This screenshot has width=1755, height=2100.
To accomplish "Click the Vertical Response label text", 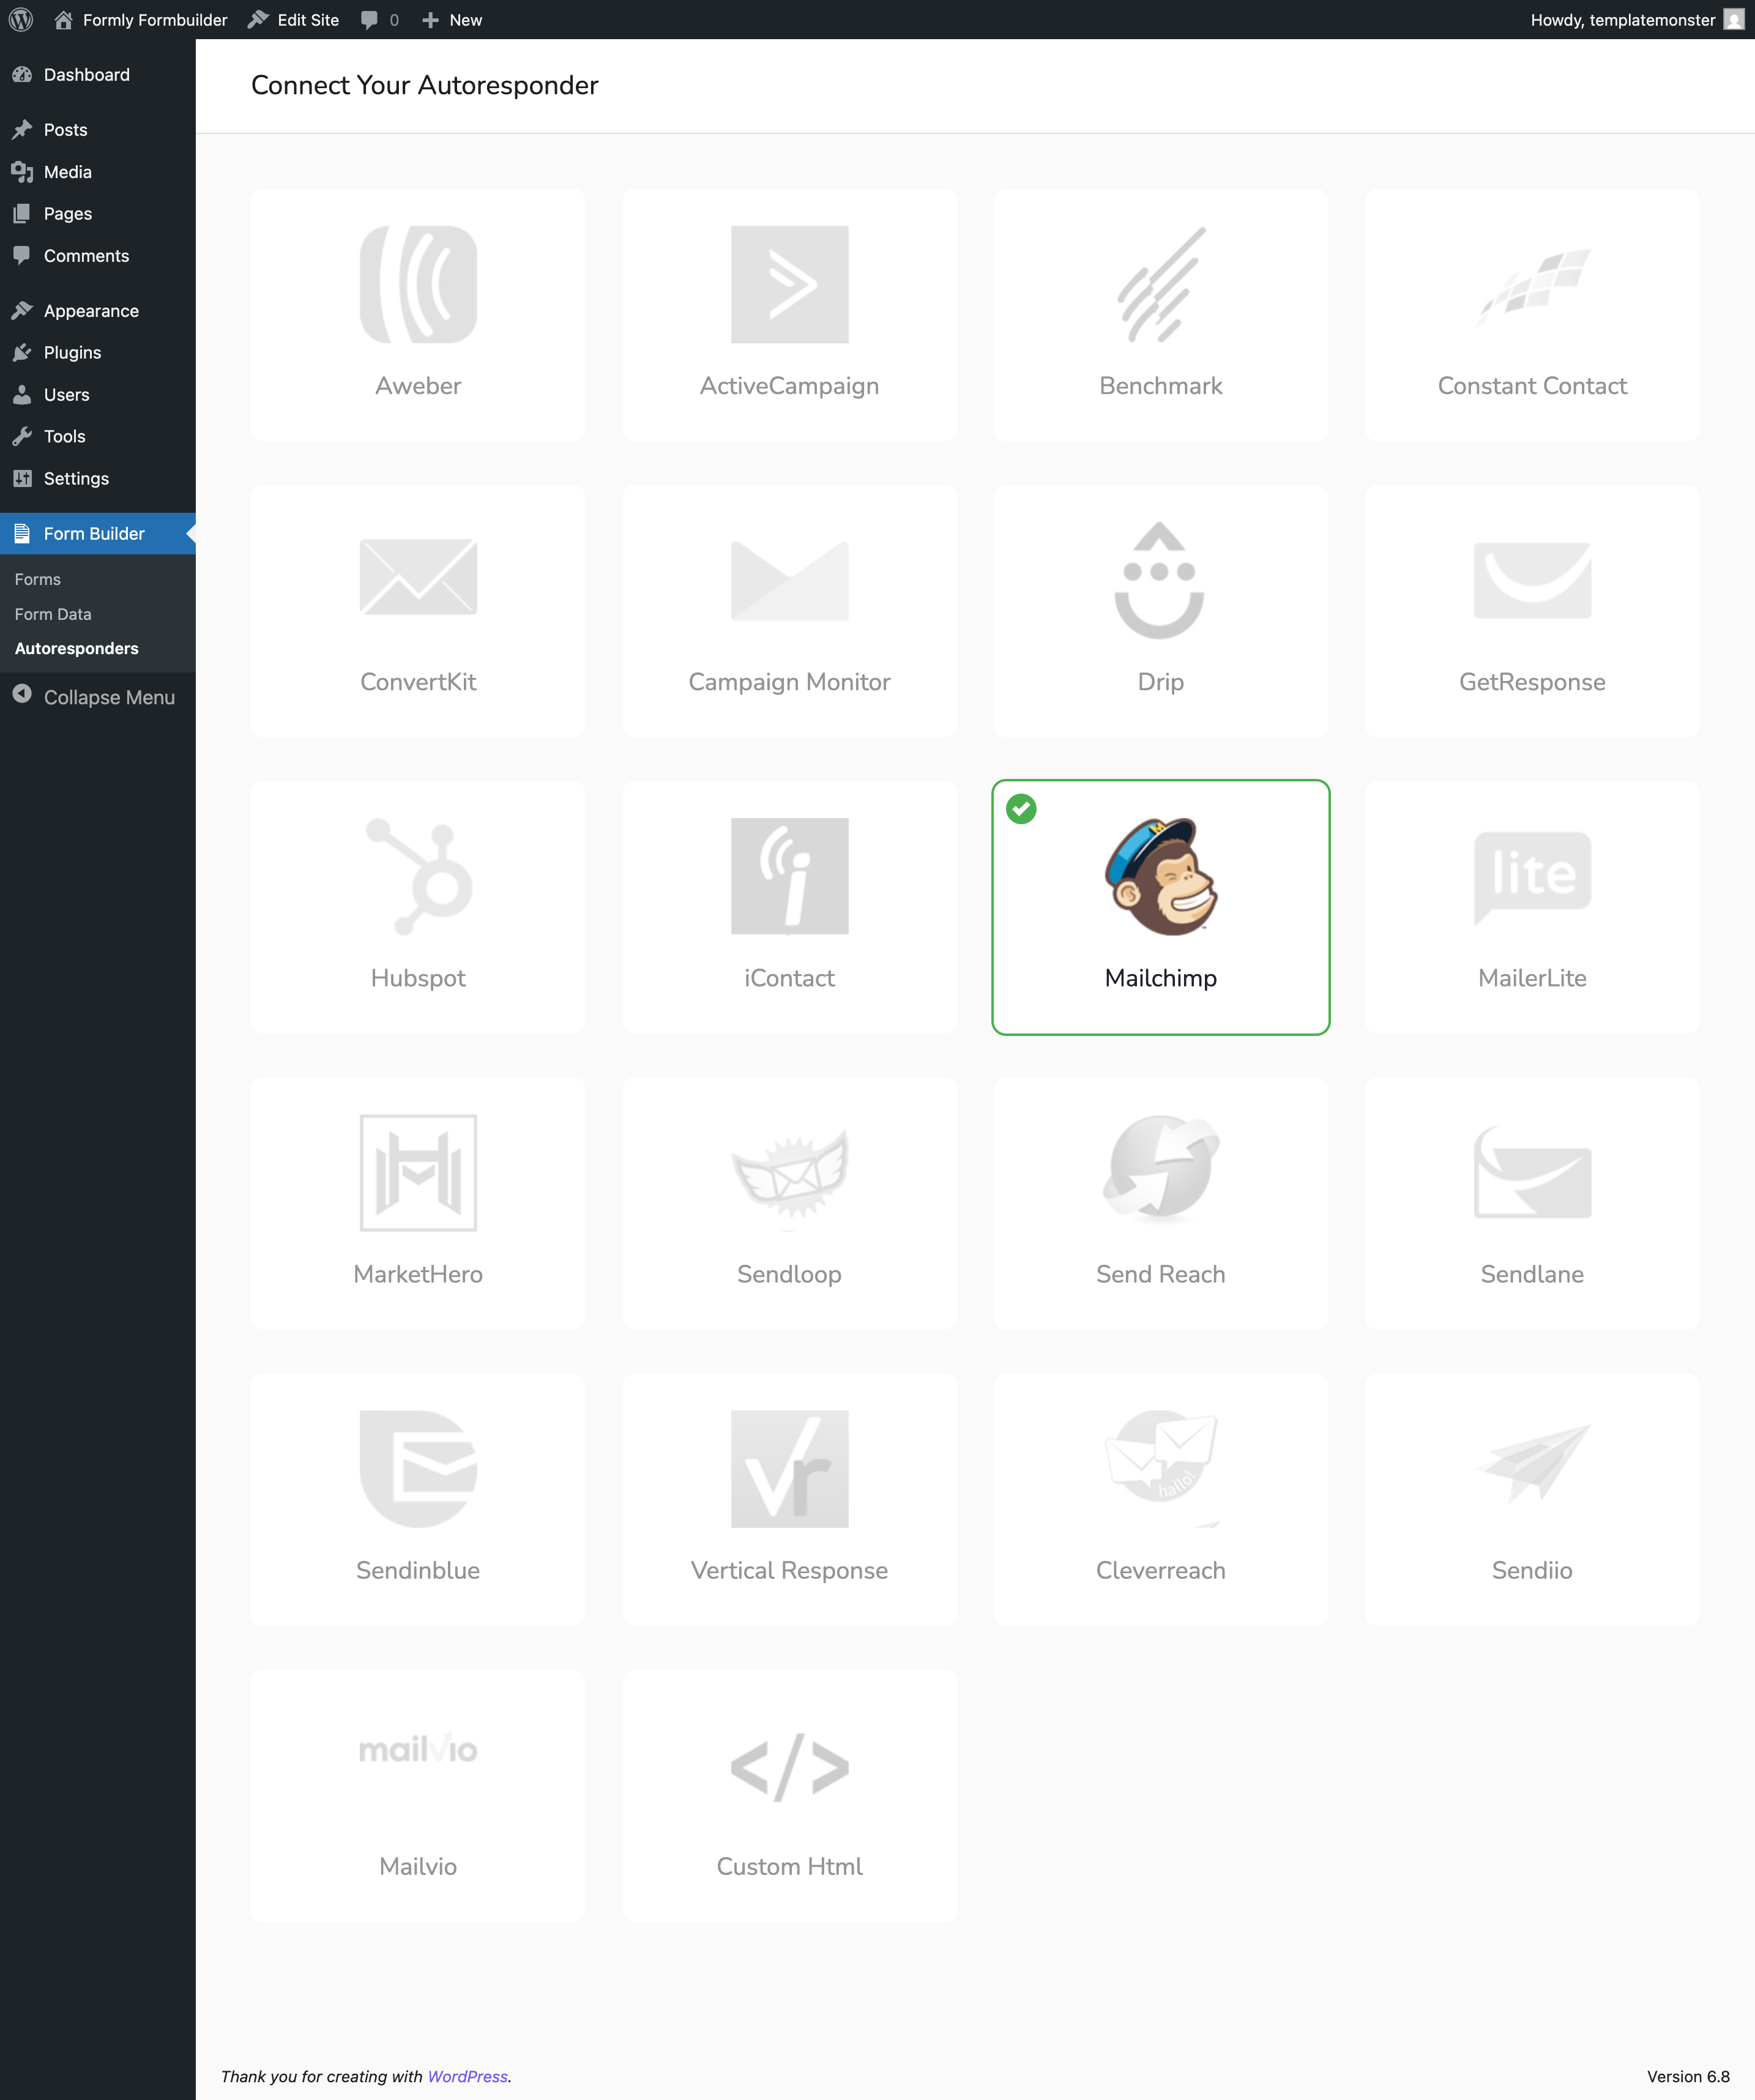I will [789, 1570].
